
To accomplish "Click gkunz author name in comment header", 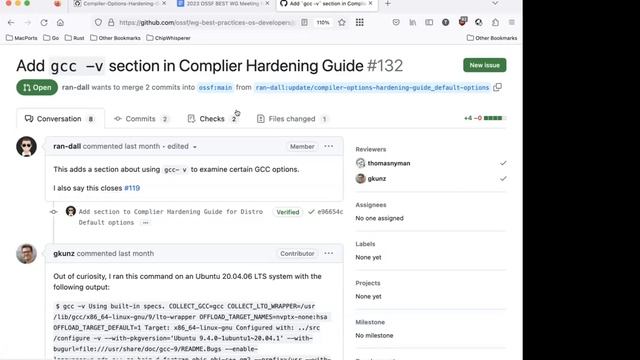I will point(64,253).
